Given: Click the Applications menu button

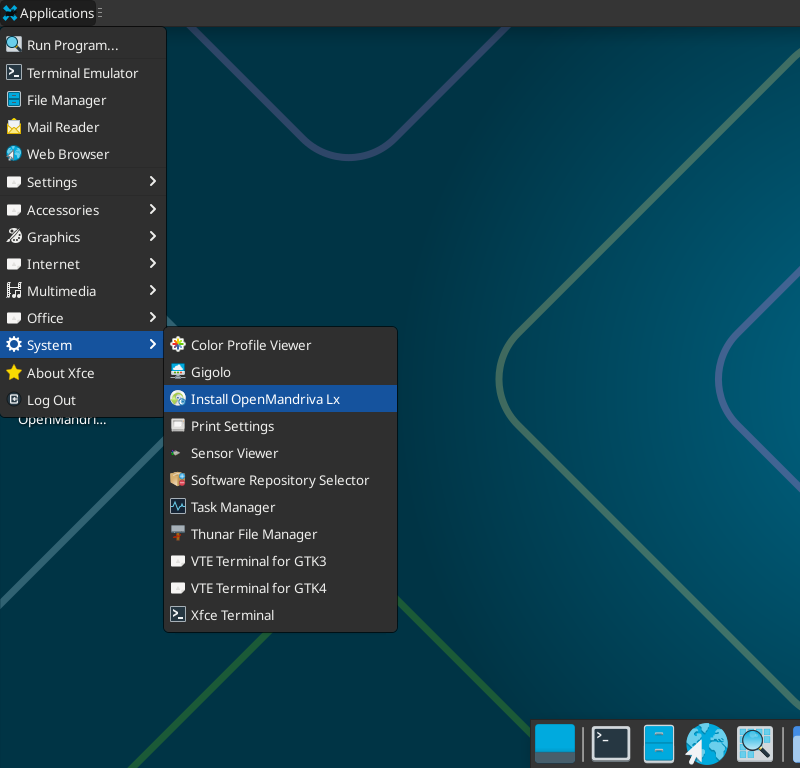Looking at the screenshot, I should pos(48,13).
